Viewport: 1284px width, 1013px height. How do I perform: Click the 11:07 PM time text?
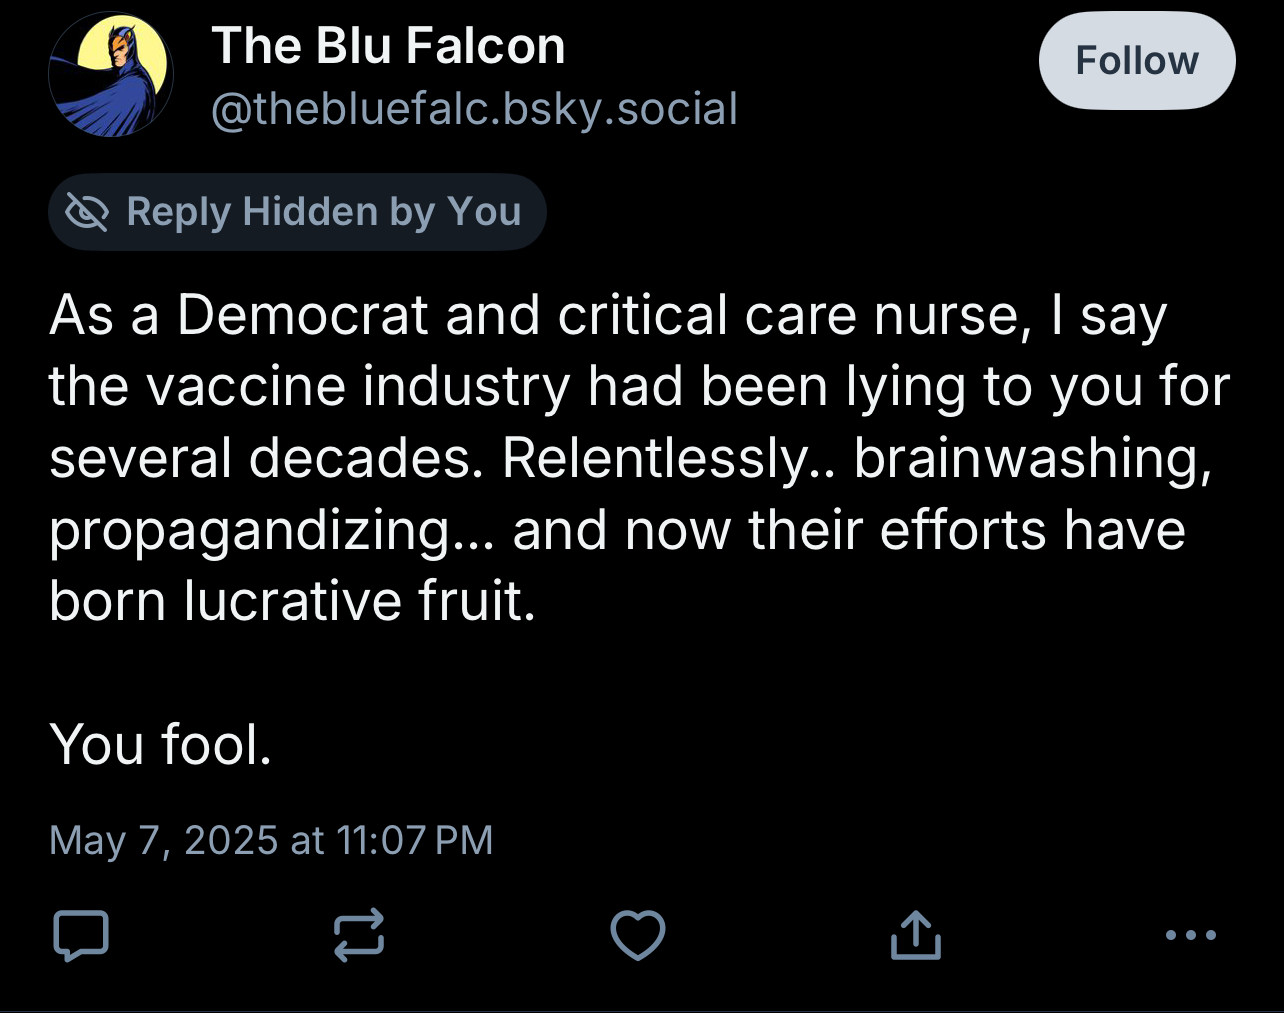tap(415, 840)
